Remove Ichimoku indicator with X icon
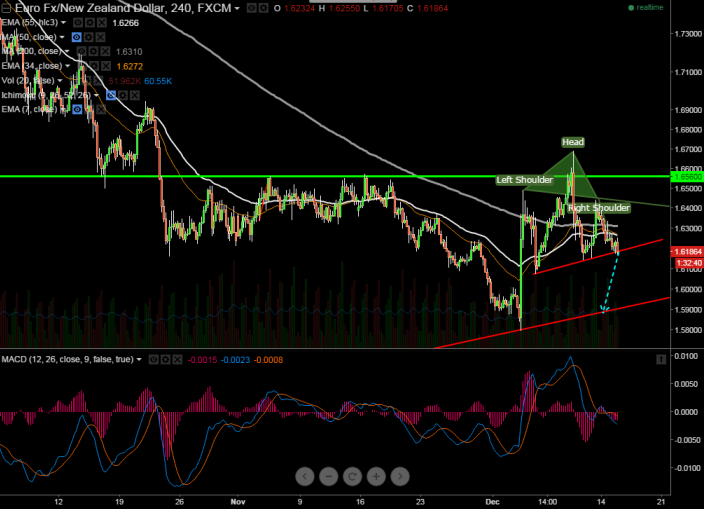704x509 pixels. (x=135, y=95)
